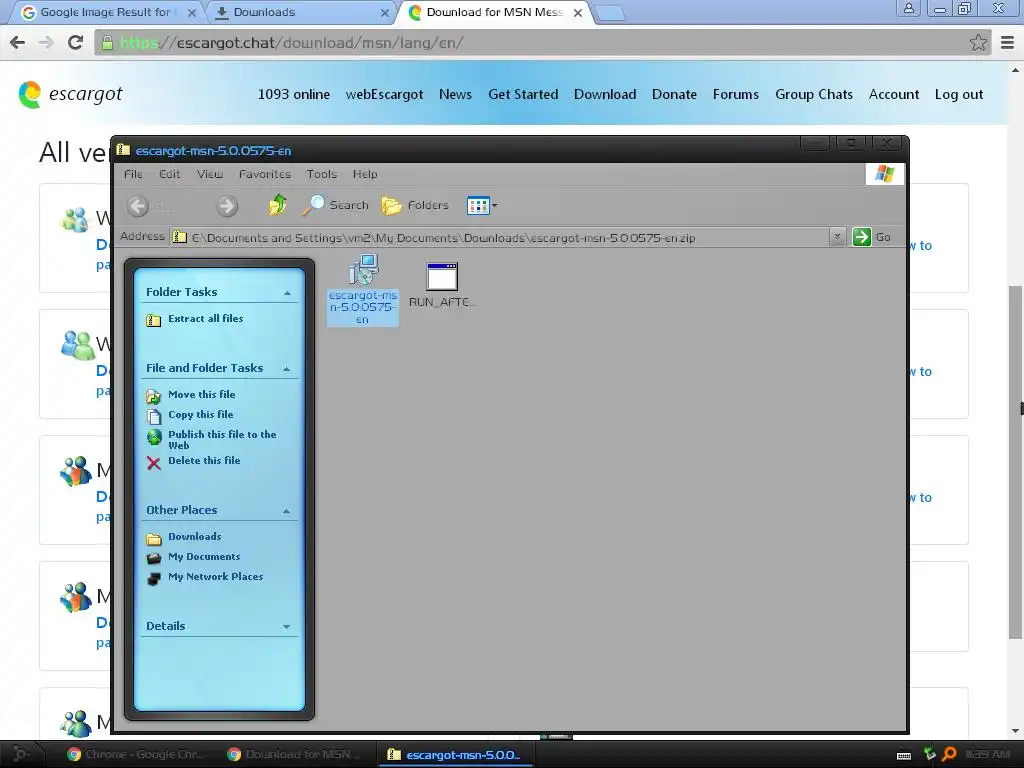Viewport: 1024px width, 768px height.
Task: Open the Forums link
Action: [x=735, y=95]
